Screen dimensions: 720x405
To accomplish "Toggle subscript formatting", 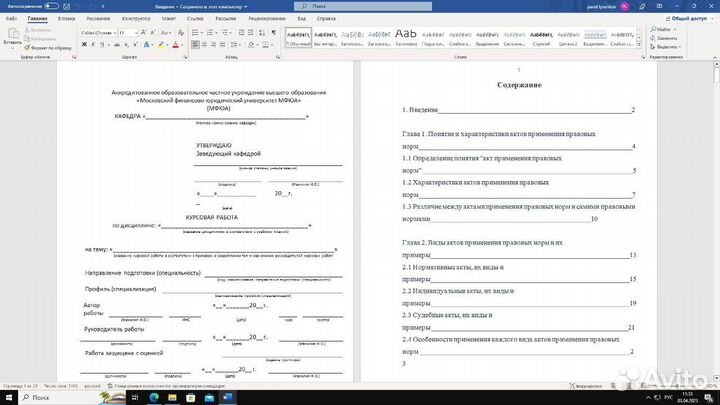I will 126,45.
